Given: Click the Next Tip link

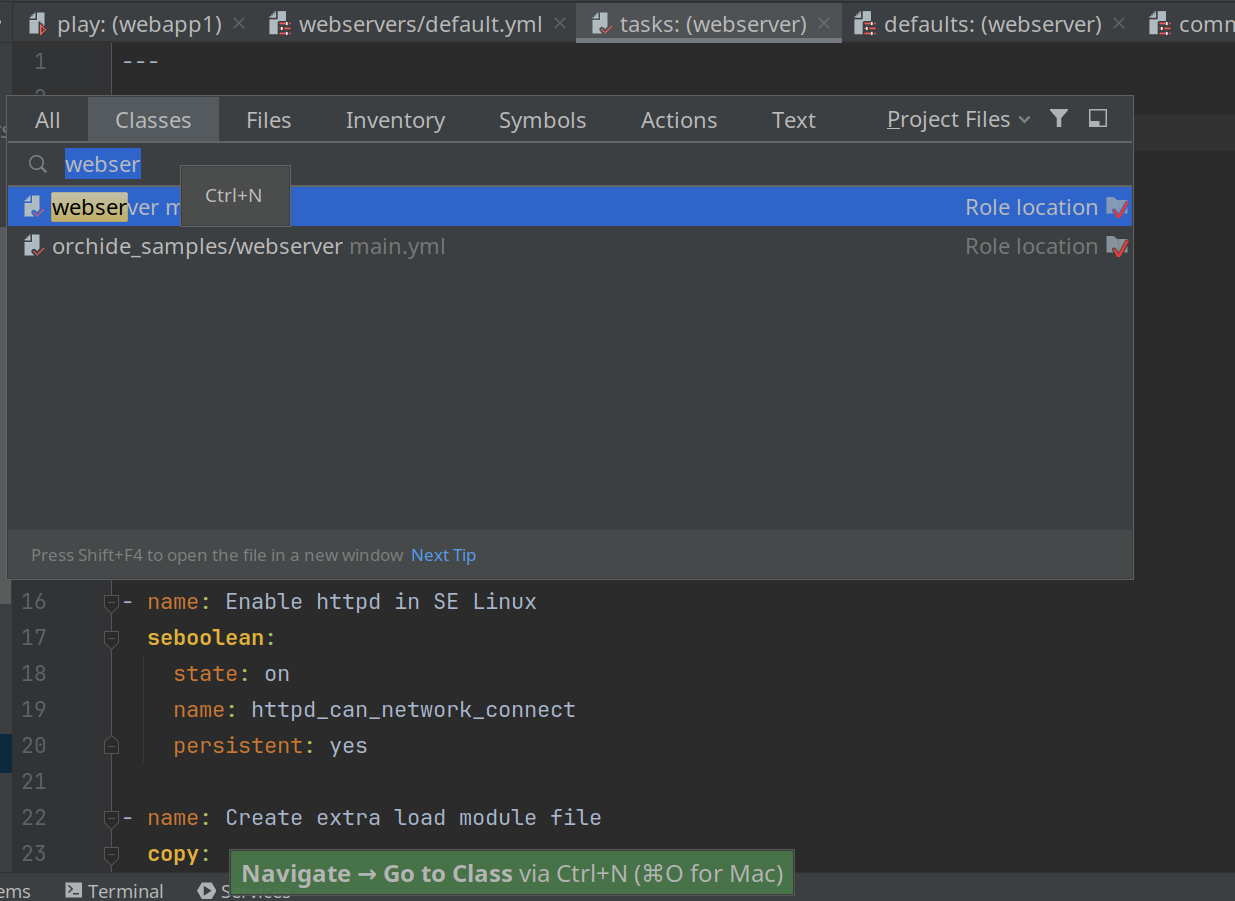Looking at the screenshot, I should click(443, 555).
